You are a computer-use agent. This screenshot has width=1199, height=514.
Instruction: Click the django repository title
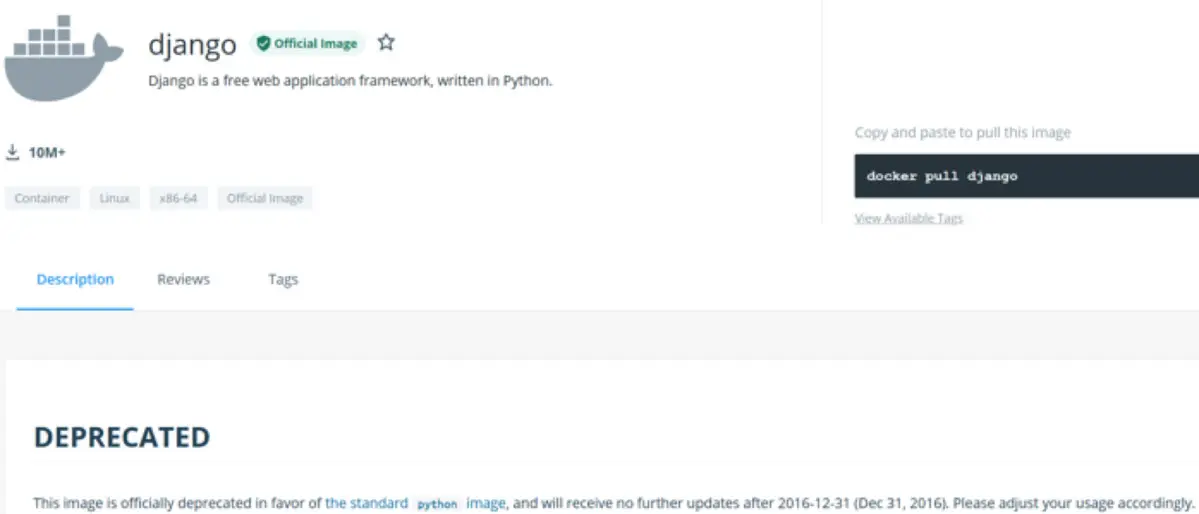[192, 44]
